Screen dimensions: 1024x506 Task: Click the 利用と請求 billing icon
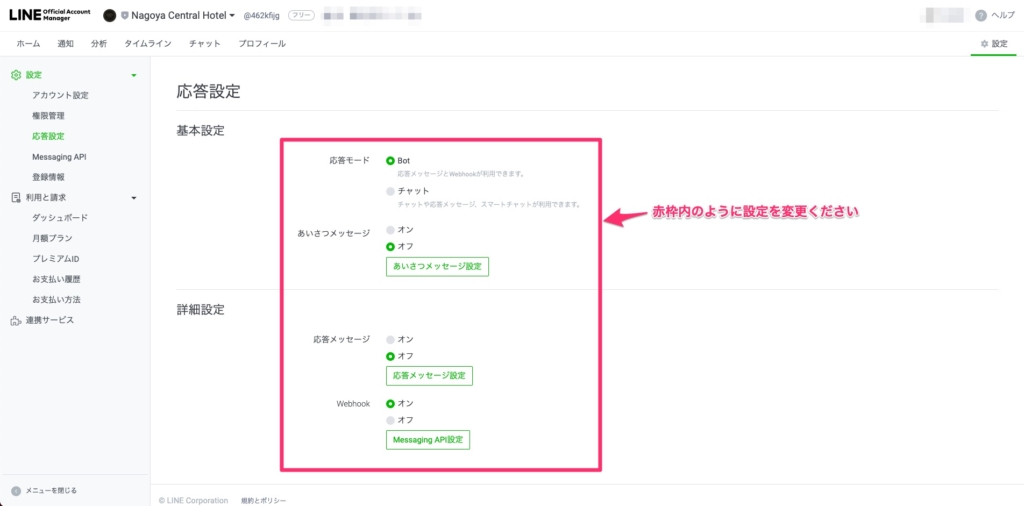(x=15, y=198)
